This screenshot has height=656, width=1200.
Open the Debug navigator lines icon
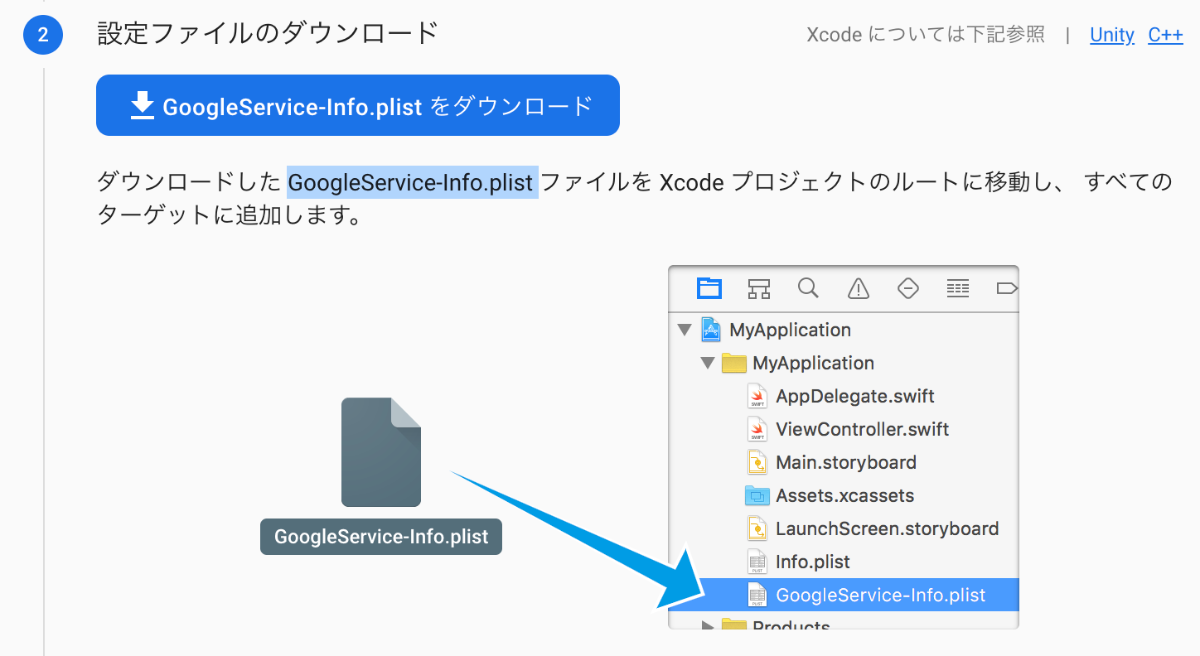tap(958, 289)
